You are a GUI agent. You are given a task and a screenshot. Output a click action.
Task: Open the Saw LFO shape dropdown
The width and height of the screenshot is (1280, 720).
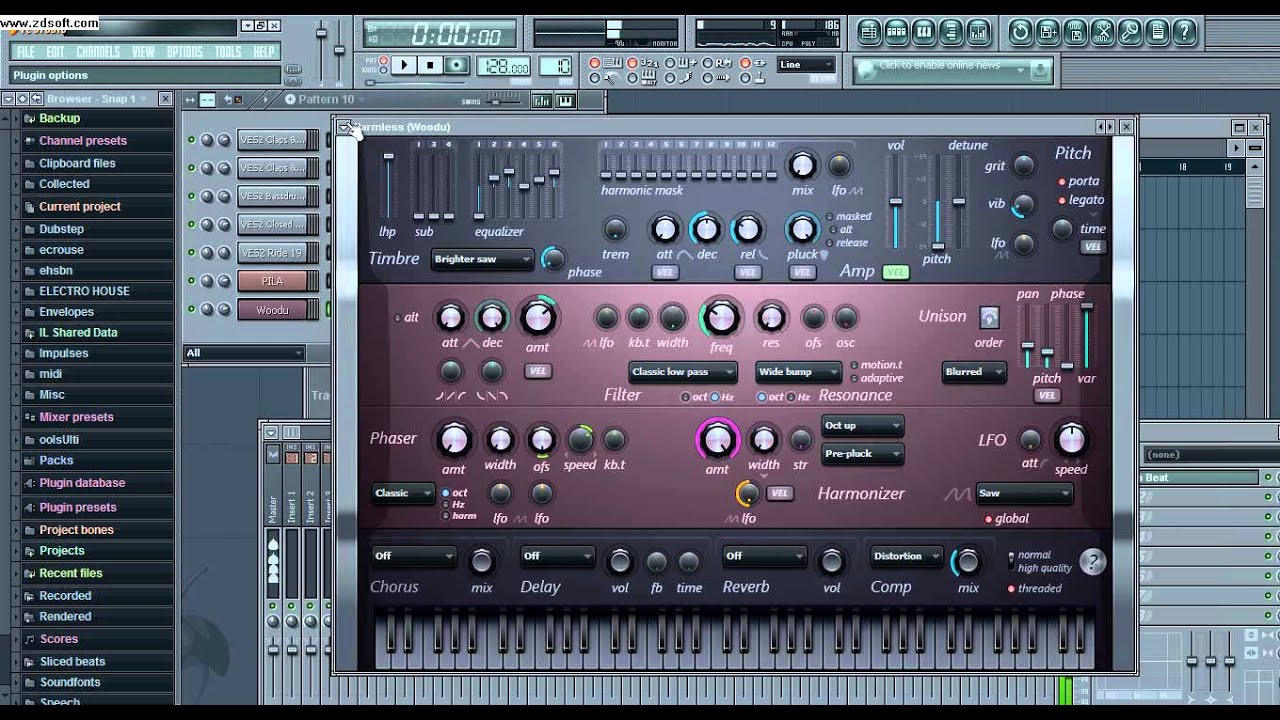pos(1024,493)
